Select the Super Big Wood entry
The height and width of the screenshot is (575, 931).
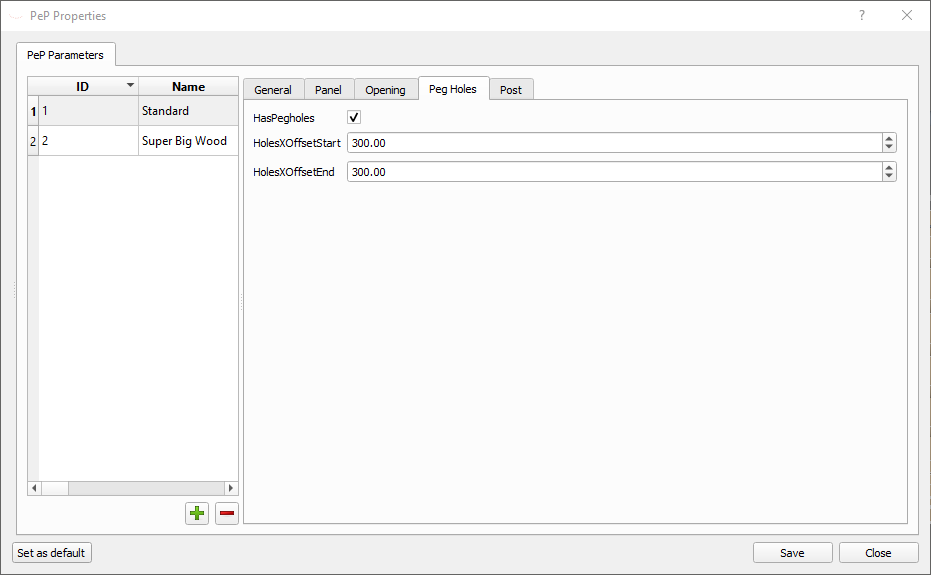[184, 141]
